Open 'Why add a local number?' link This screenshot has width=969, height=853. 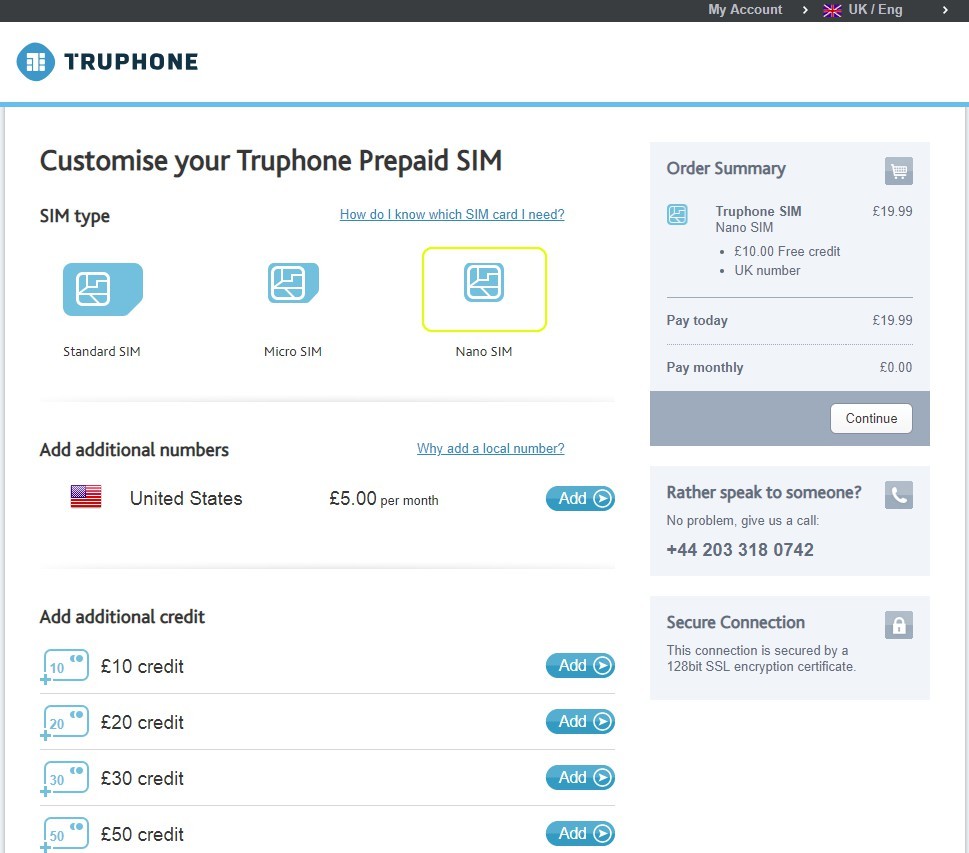491,448
